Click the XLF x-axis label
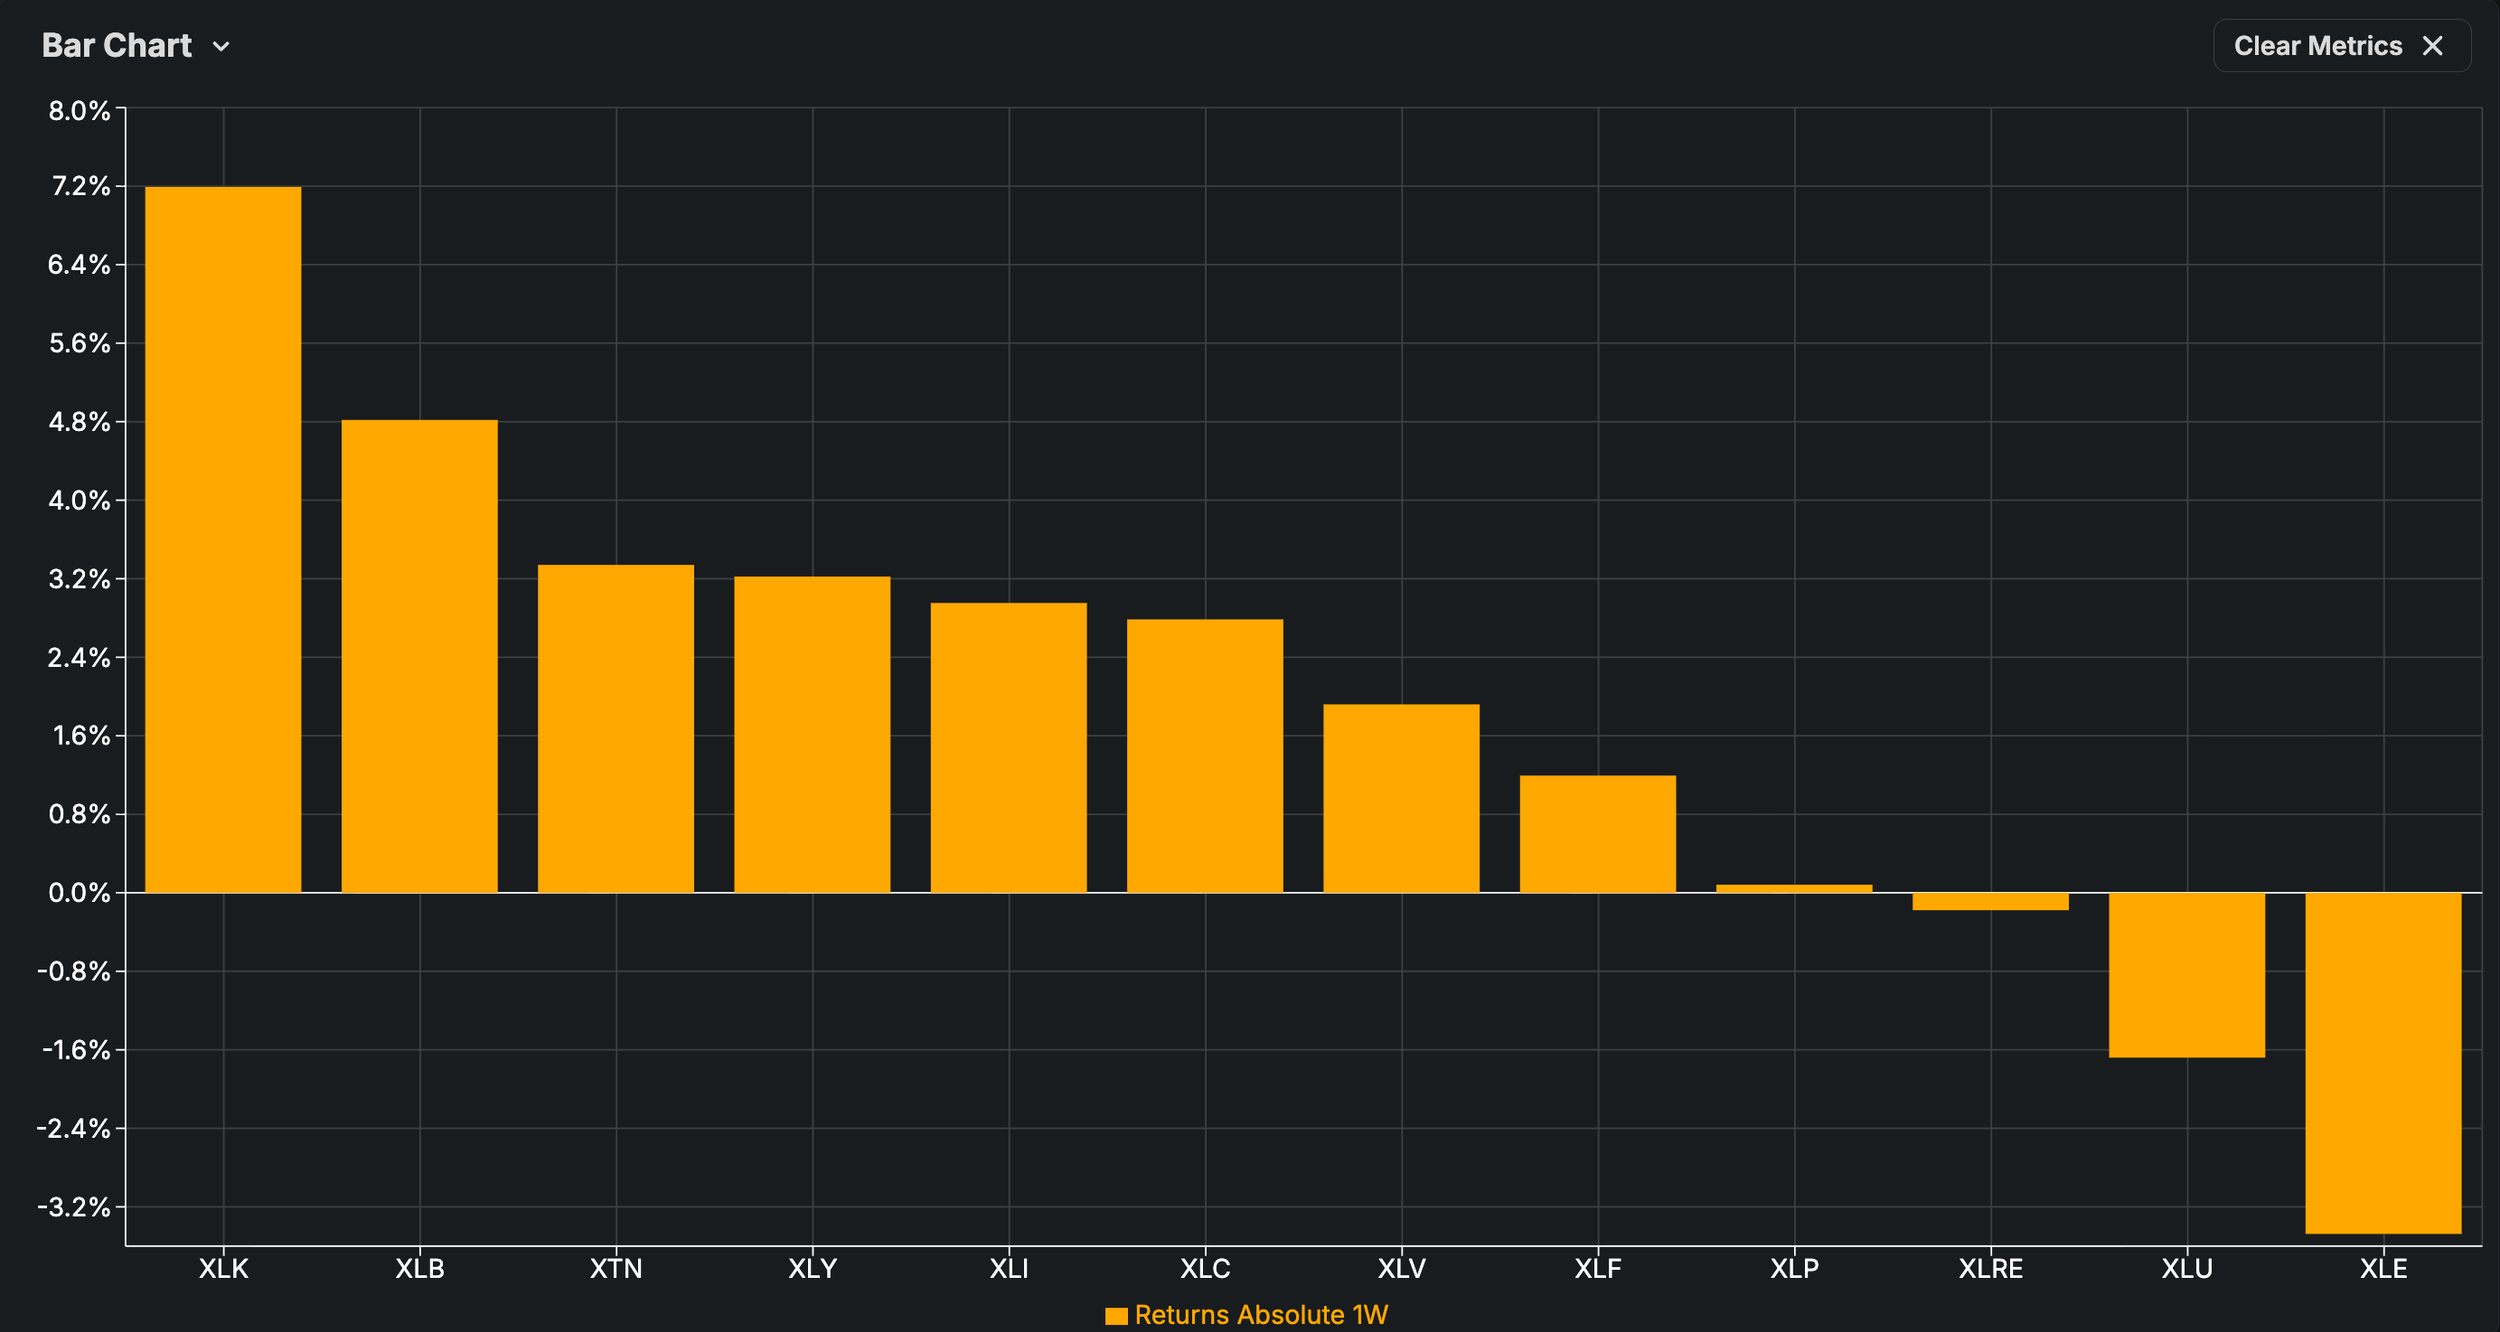This screenshot has width=2500, height=1332. (1598, 1269)
